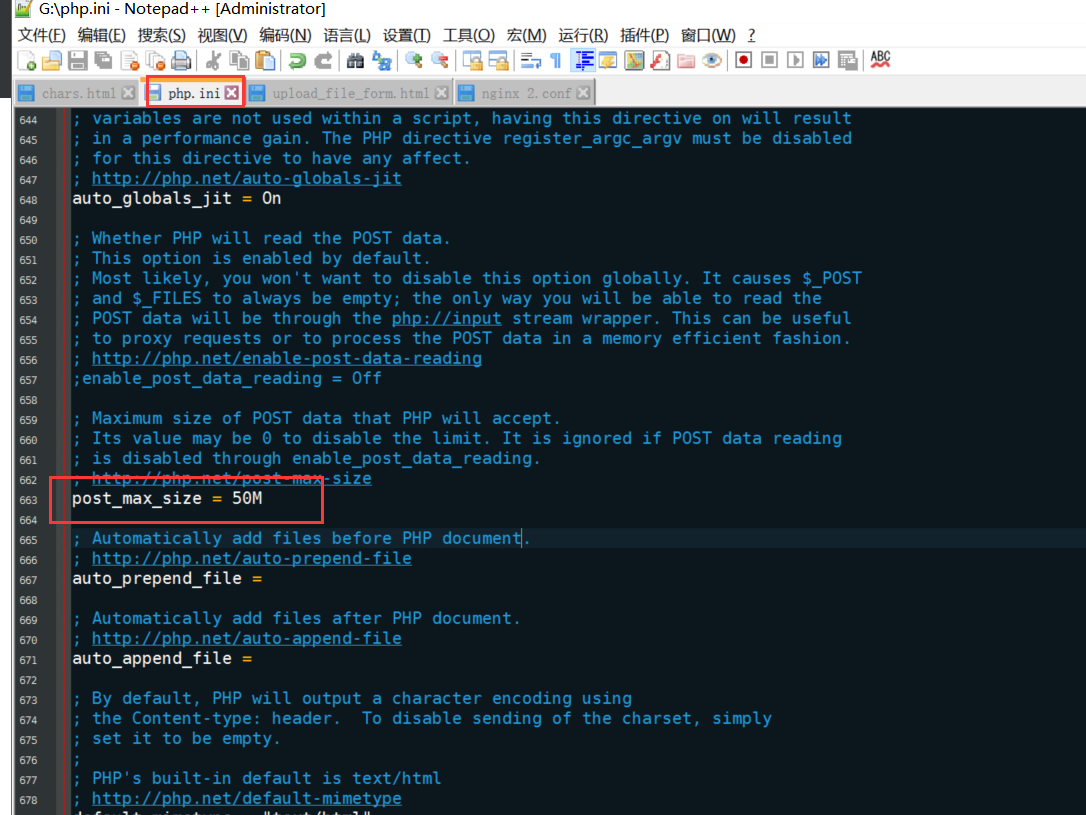Copy selection with toolbar Copy icon
Viewport: 1086px width, 815px height.
tap(239, 61)
